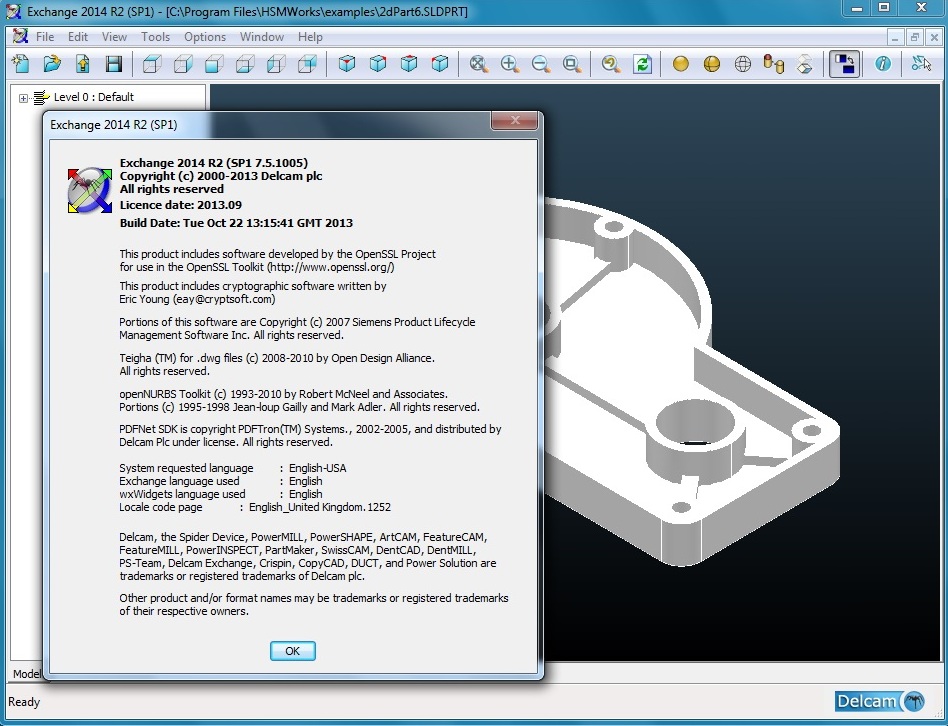The image size is (948, 726).
Task: Click the Delcam logo in status bar
Action: pos(880,701)
